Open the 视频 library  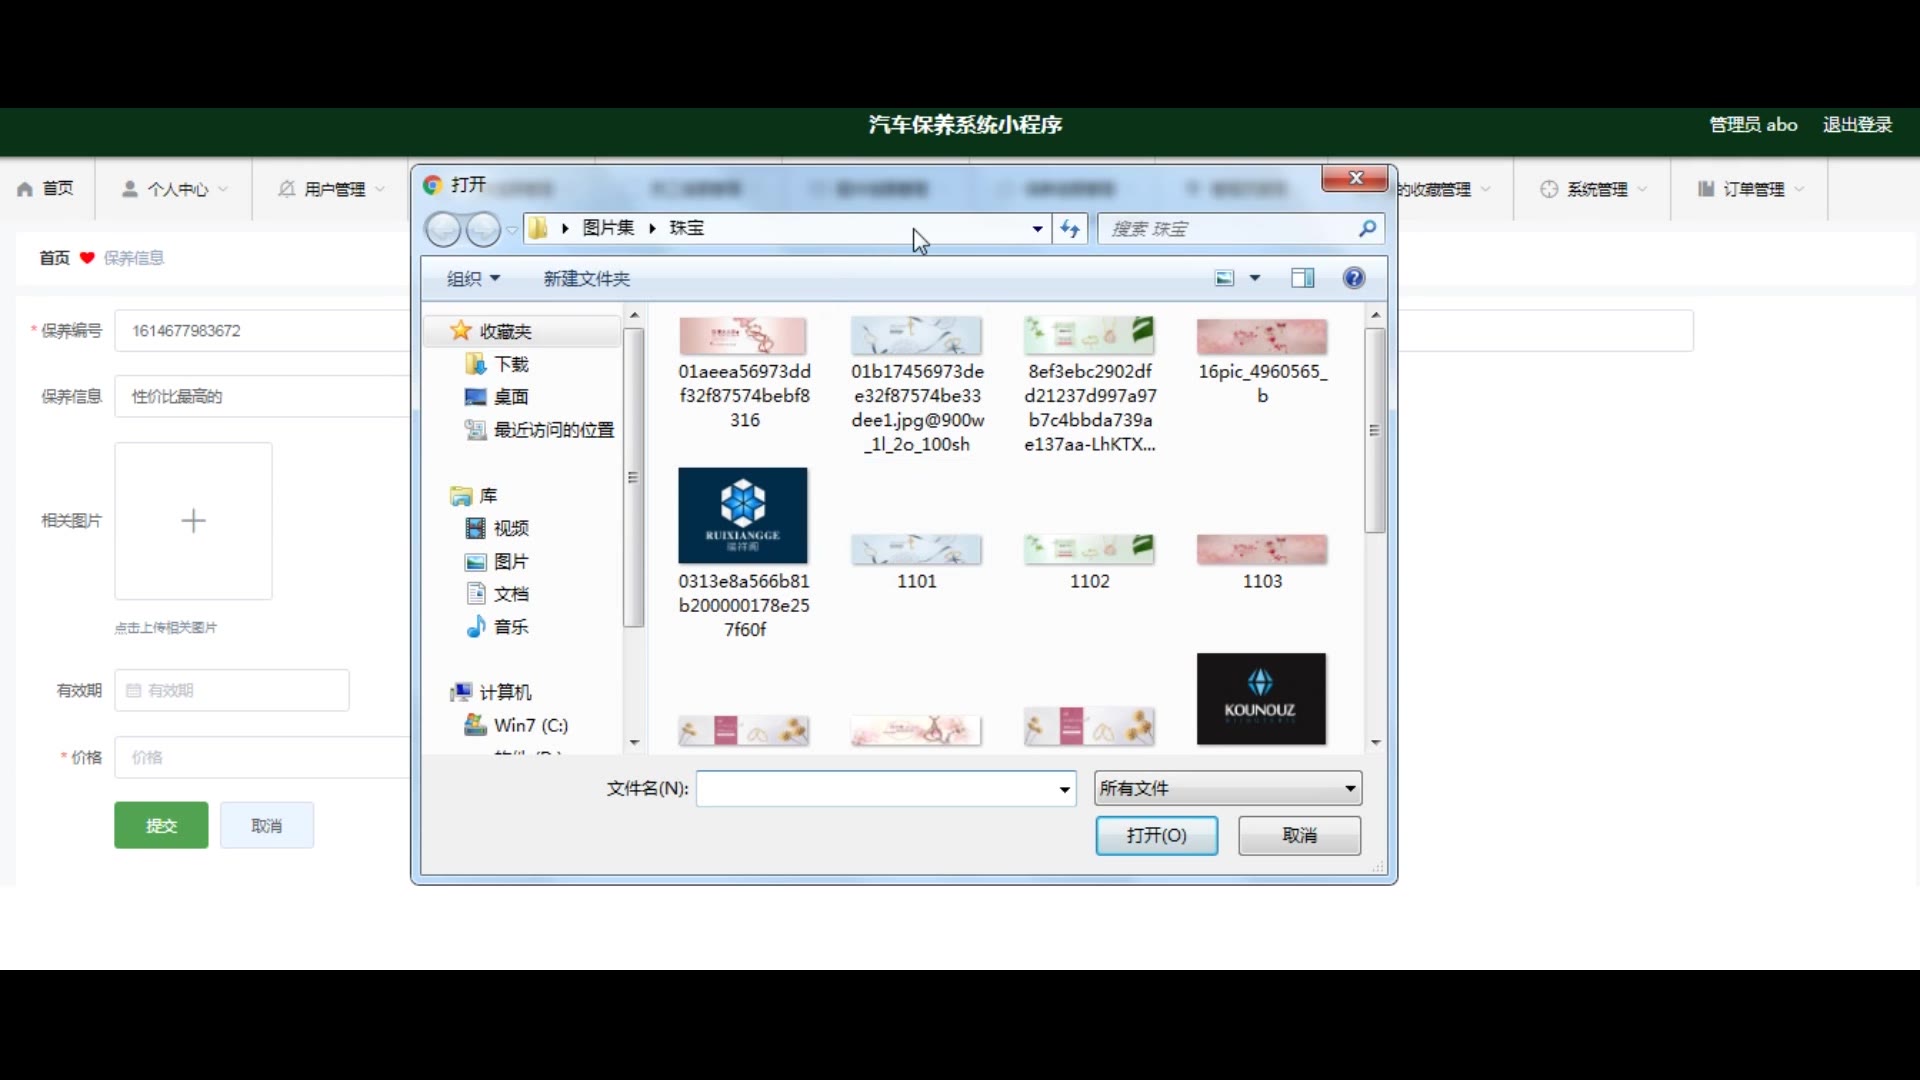coord(497,528)
